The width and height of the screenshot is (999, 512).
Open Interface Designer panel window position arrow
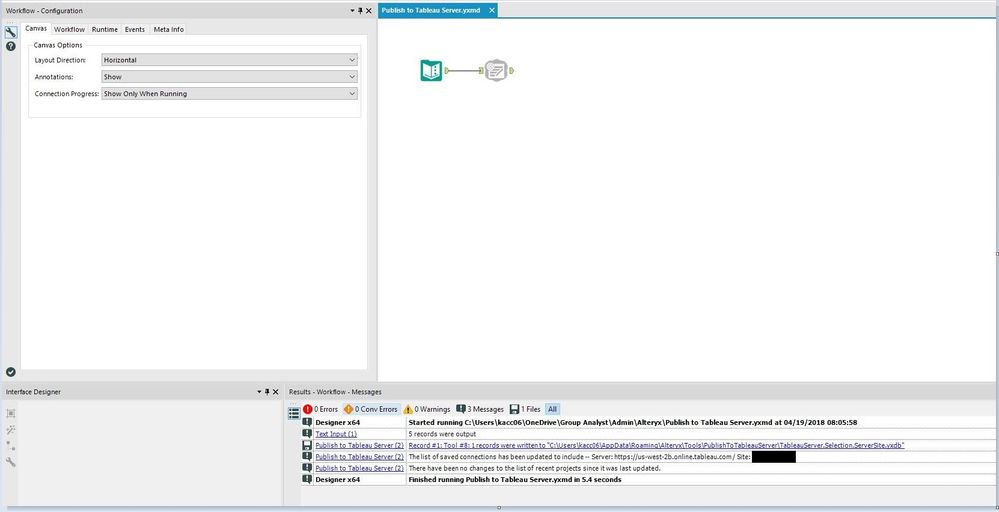259,392
